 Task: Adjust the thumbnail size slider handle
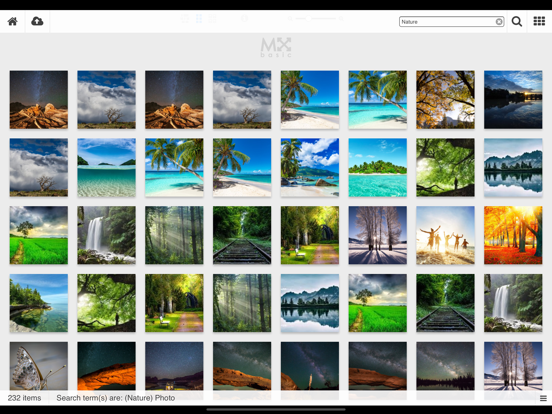[x=308, y=18]
